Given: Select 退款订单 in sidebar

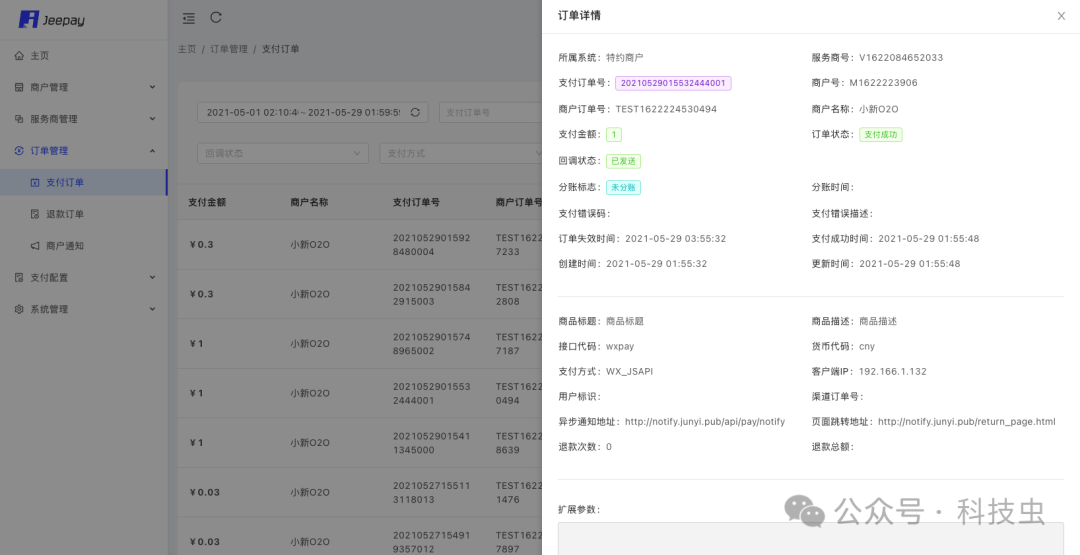Looking at the screenshot, I should tap(83, 214).
